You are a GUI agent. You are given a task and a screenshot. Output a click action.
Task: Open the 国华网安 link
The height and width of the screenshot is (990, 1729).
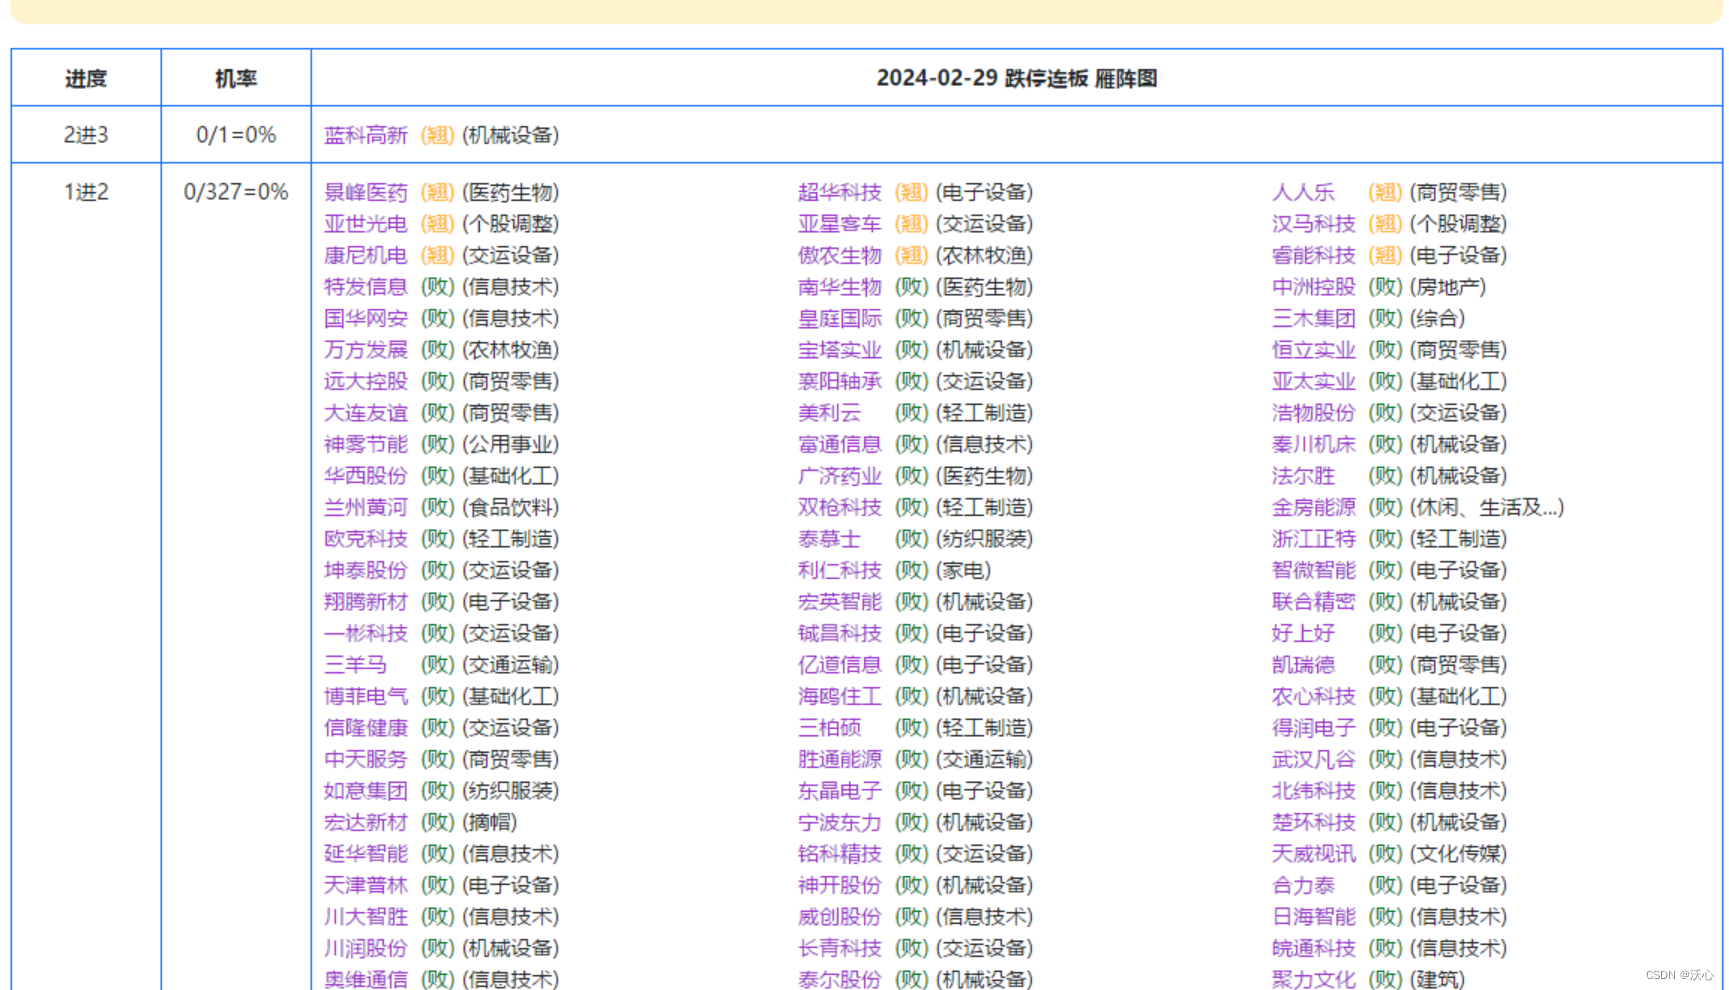(x=366, y=318)
